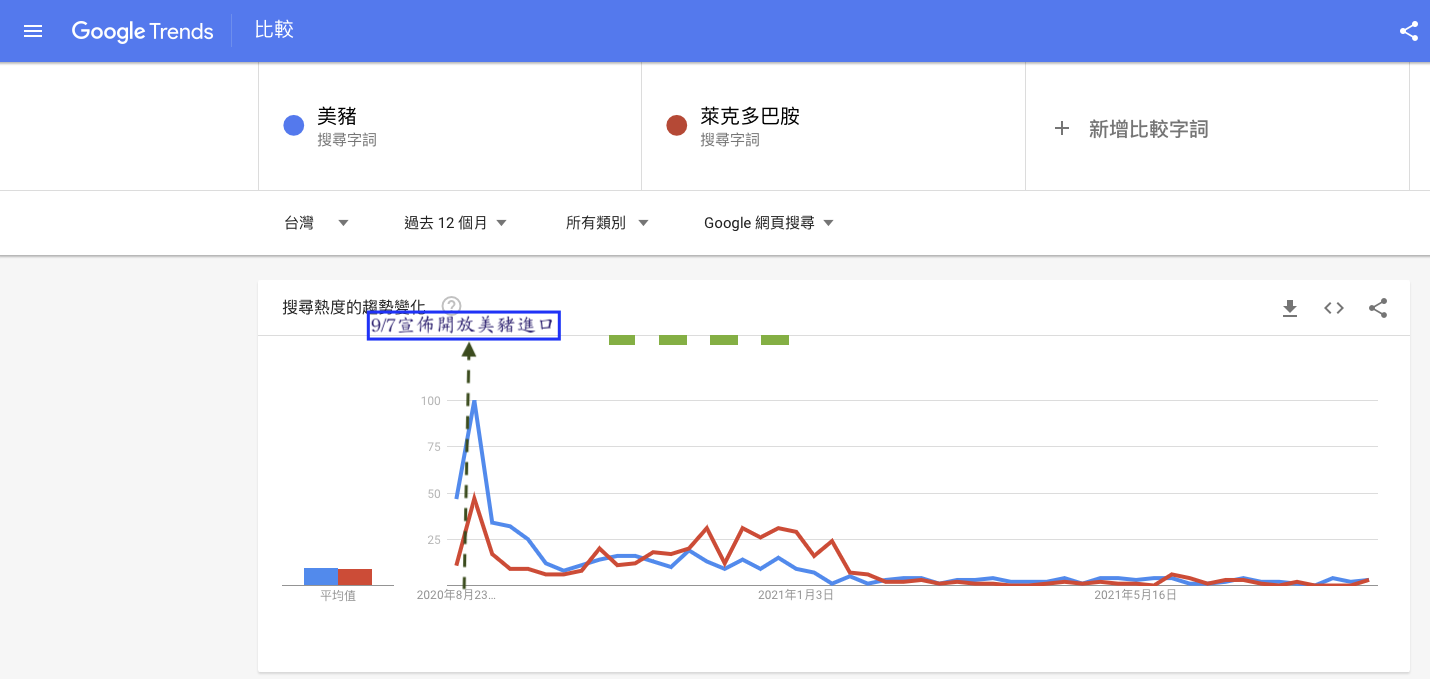Click the Google Trends logo
The width and height of the screenshot is (1430, 679).
click(x=142, y=31)
